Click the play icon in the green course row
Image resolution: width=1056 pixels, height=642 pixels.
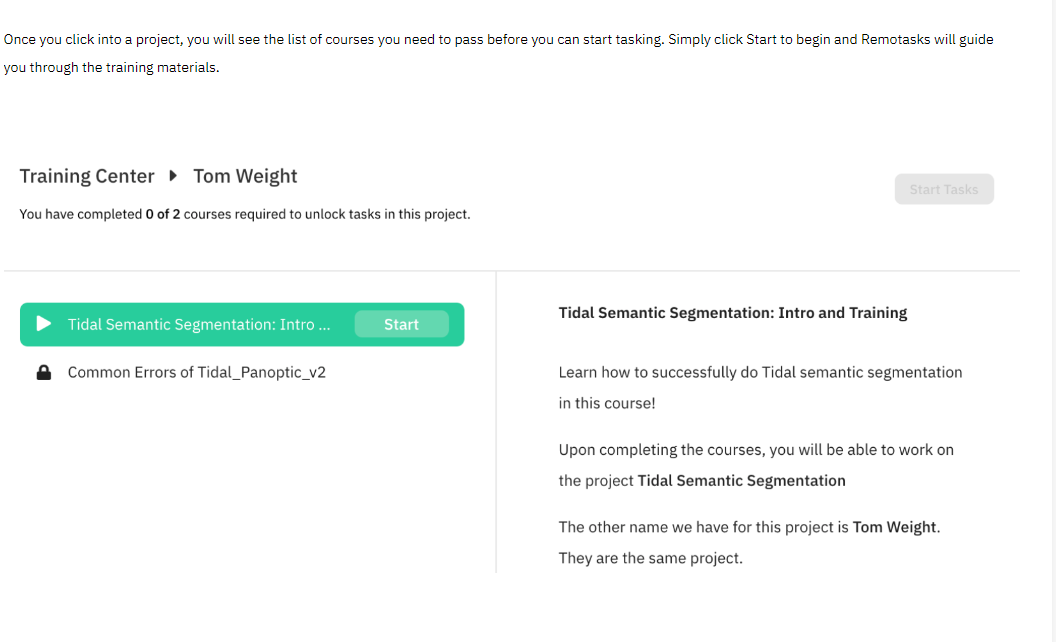[x=44, y=324]
